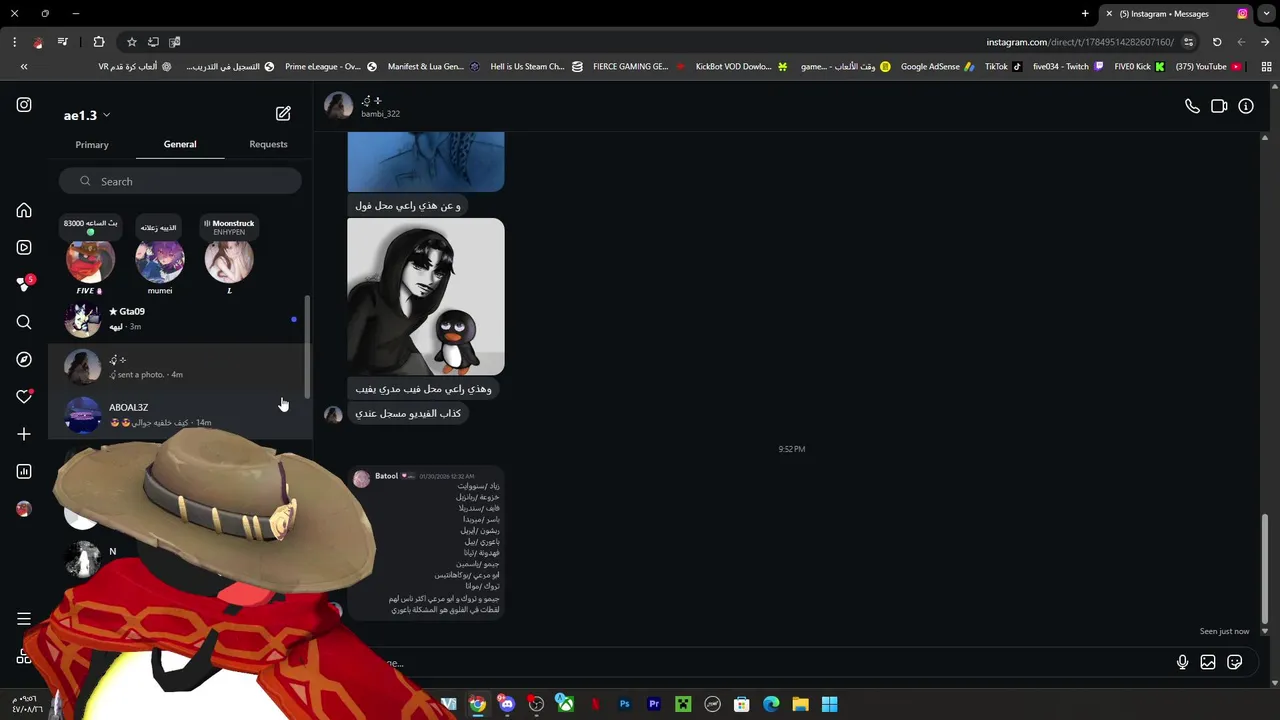
Task: Open the dashboard chart icon in the sidebar
Action: [24, 471]
